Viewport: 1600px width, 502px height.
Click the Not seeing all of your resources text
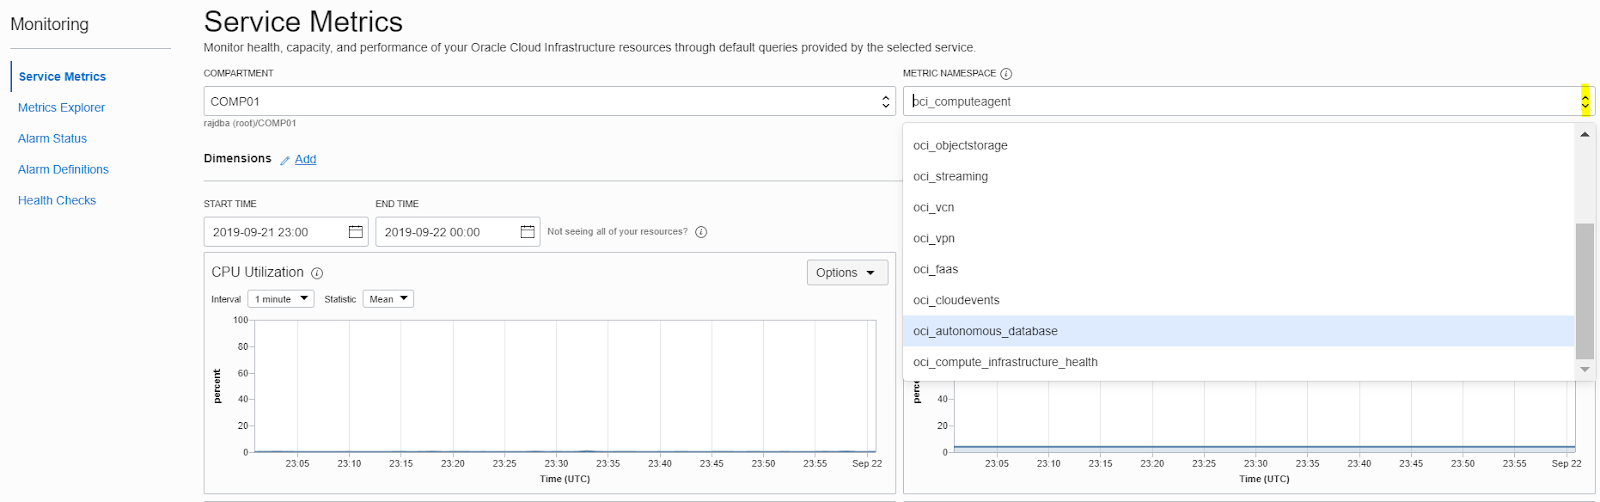[617, 232]
